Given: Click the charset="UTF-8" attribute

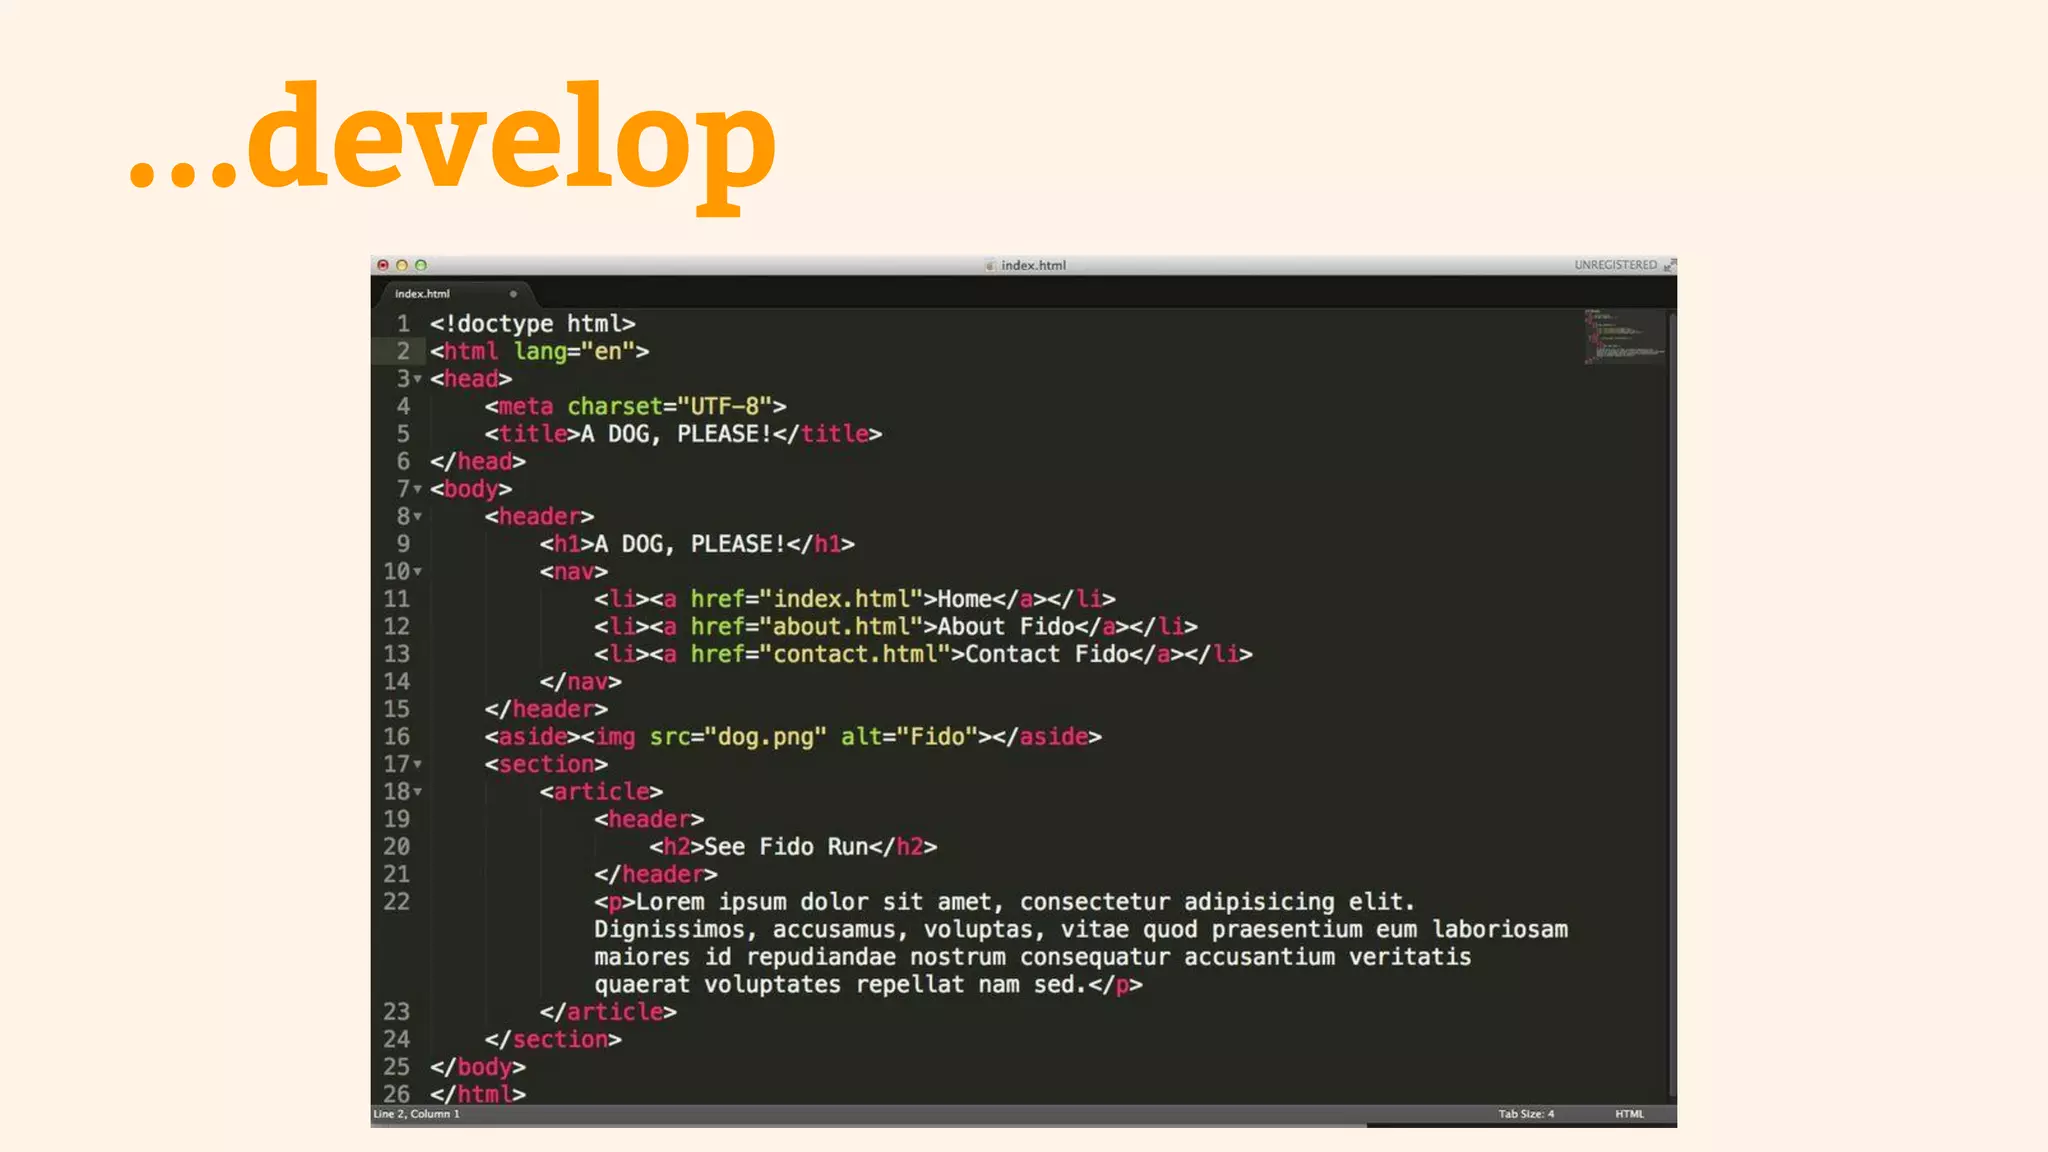Looking at the screenshot, I should click(670, 407).
